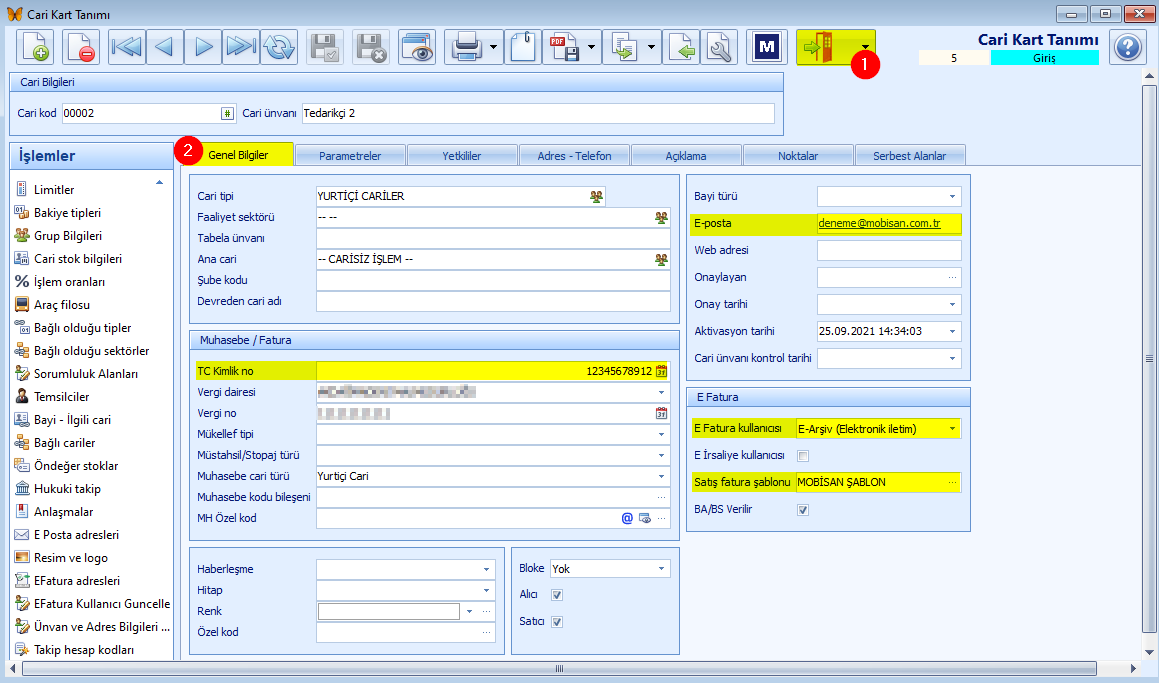Viewport: 1159px width, 683px height.
Task: Open Muhasebe cari türü dropdown
Action: [662, 477]
